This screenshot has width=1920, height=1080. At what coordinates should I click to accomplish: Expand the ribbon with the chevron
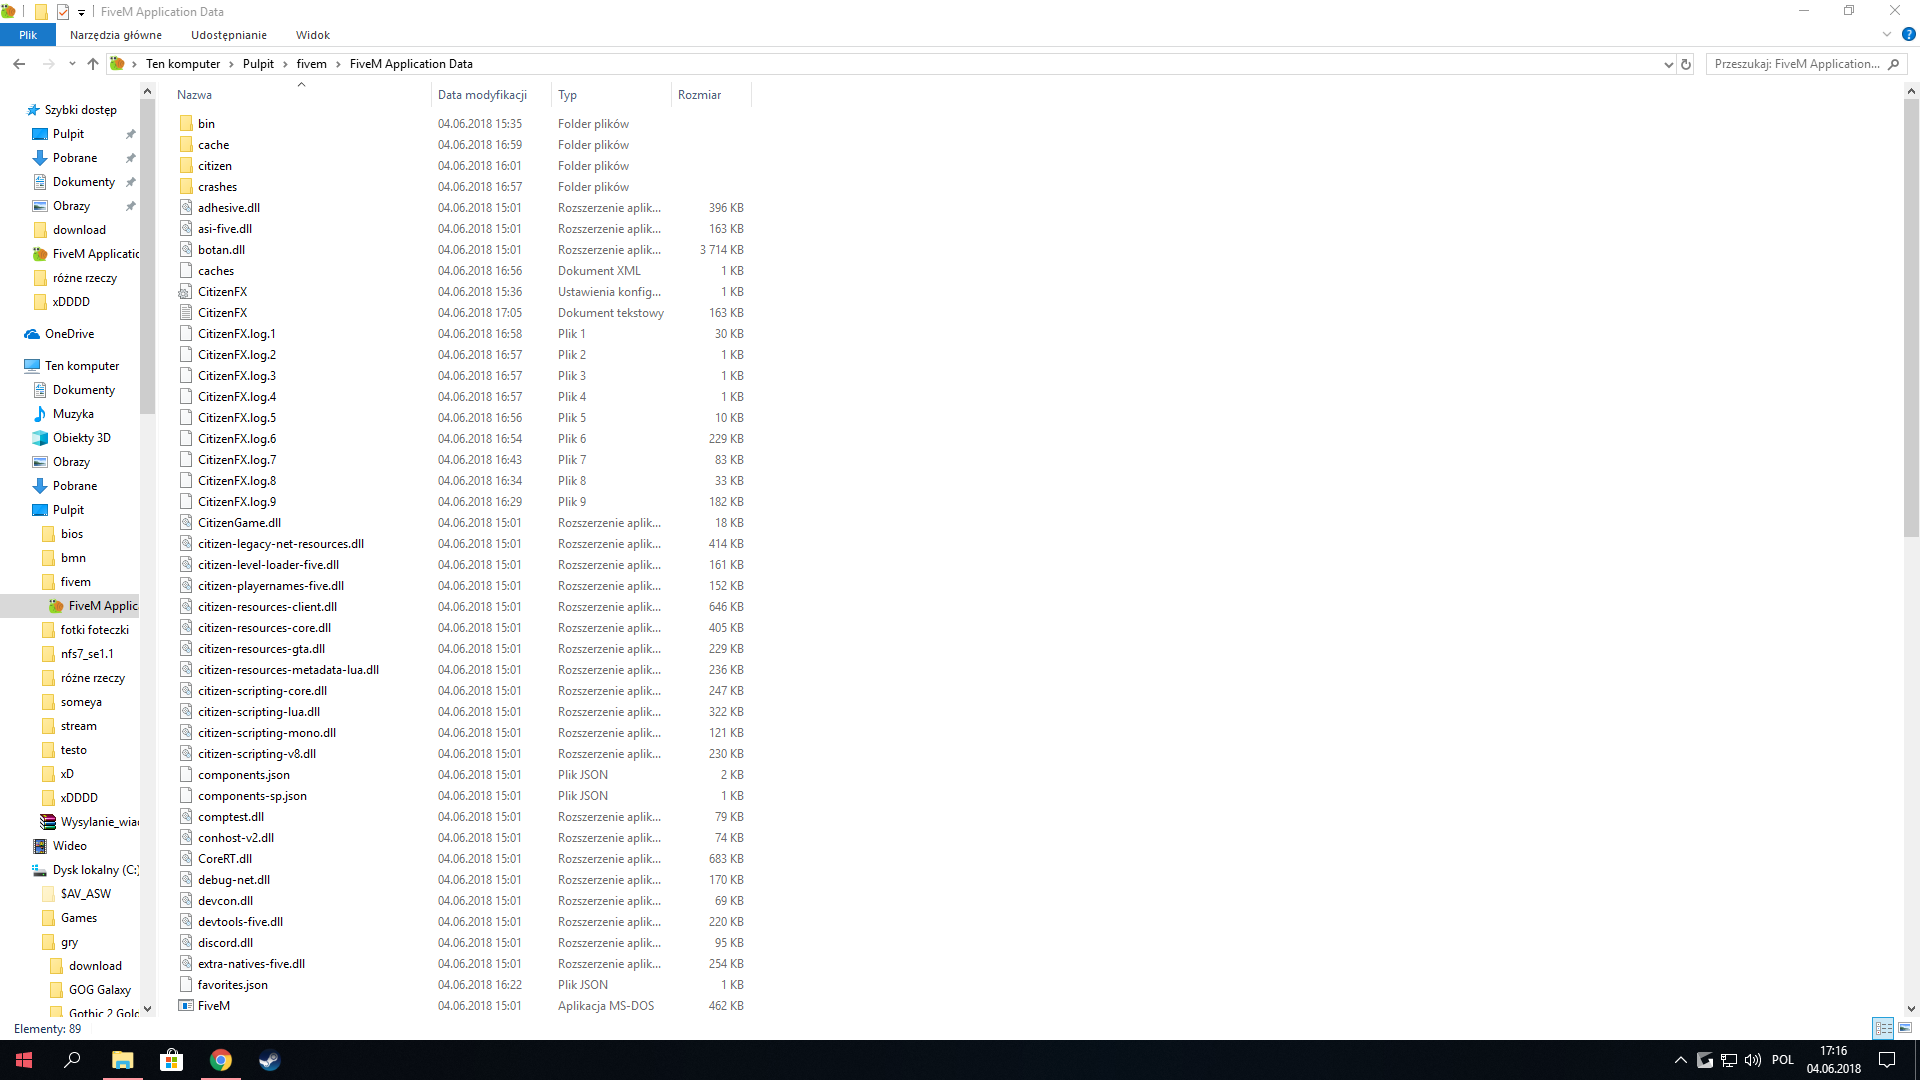(1887, 34)
